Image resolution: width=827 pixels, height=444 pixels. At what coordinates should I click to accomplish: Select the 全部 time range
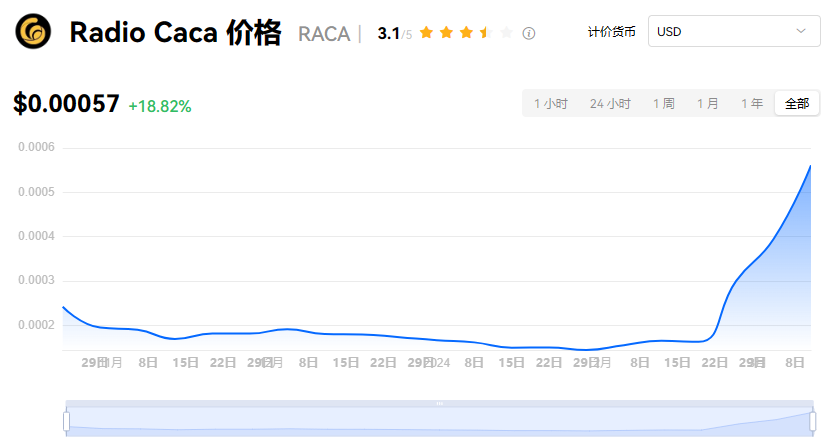[797, 103]
